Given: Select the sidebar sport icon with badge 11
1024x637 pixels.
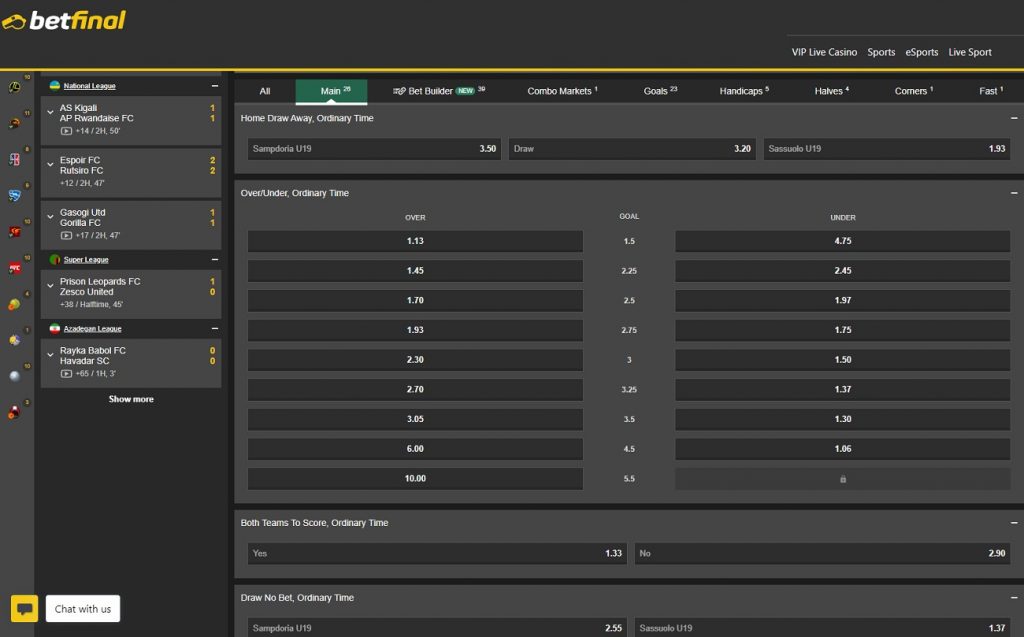Looking at the screenshot, I should [x=14, y=123].
